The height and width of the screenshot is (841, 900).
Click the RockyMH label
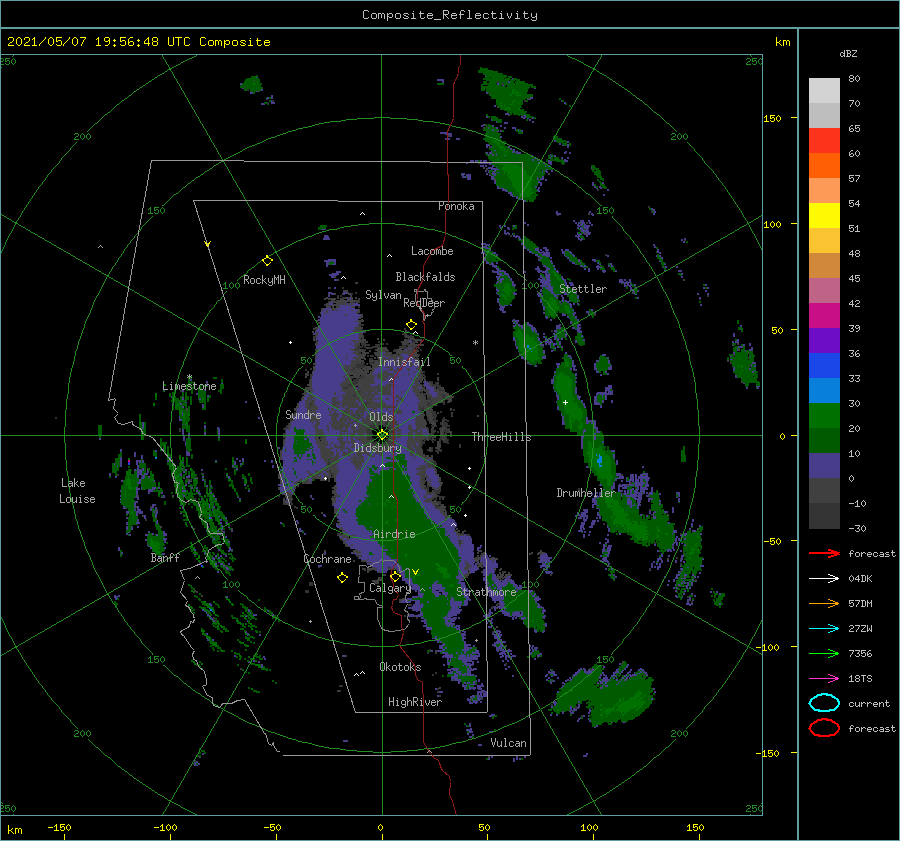[264, 280]
